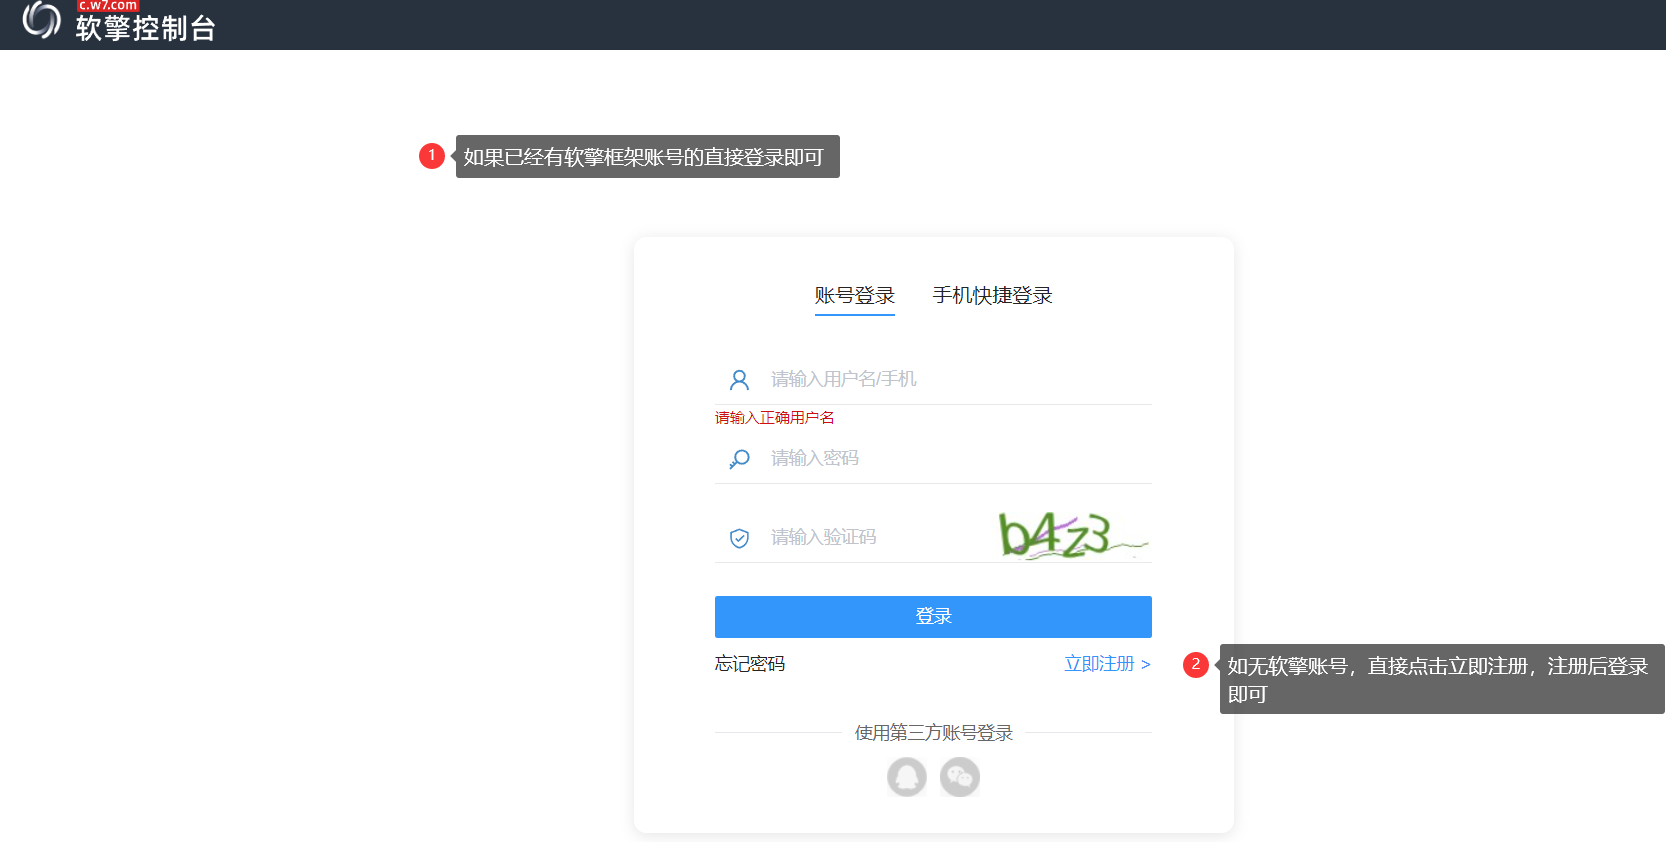Image resolution: width=1666 pixels, height=842 pixels.
Task: Click the key icon beside password field
Action: pos(739,459)
